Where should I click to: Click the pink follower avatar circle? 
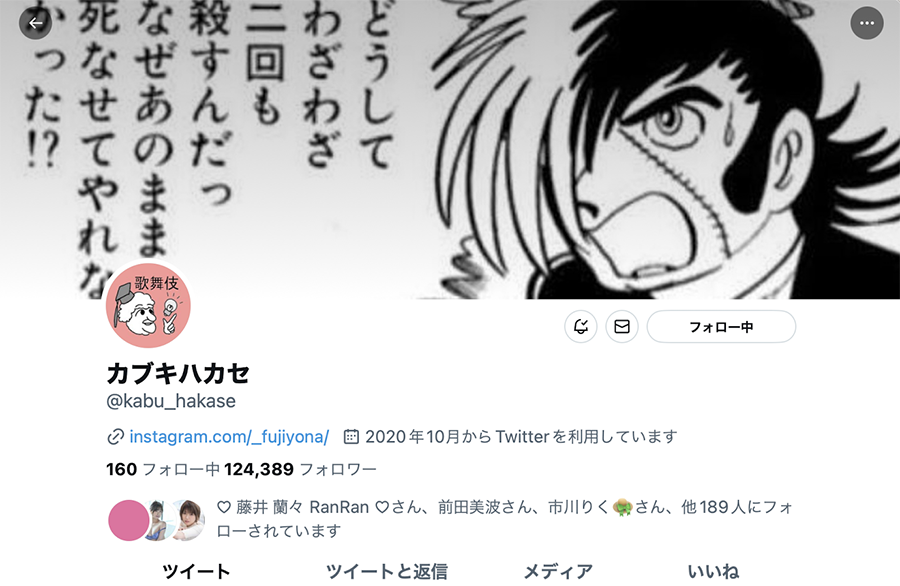click(x=129, y=520)
